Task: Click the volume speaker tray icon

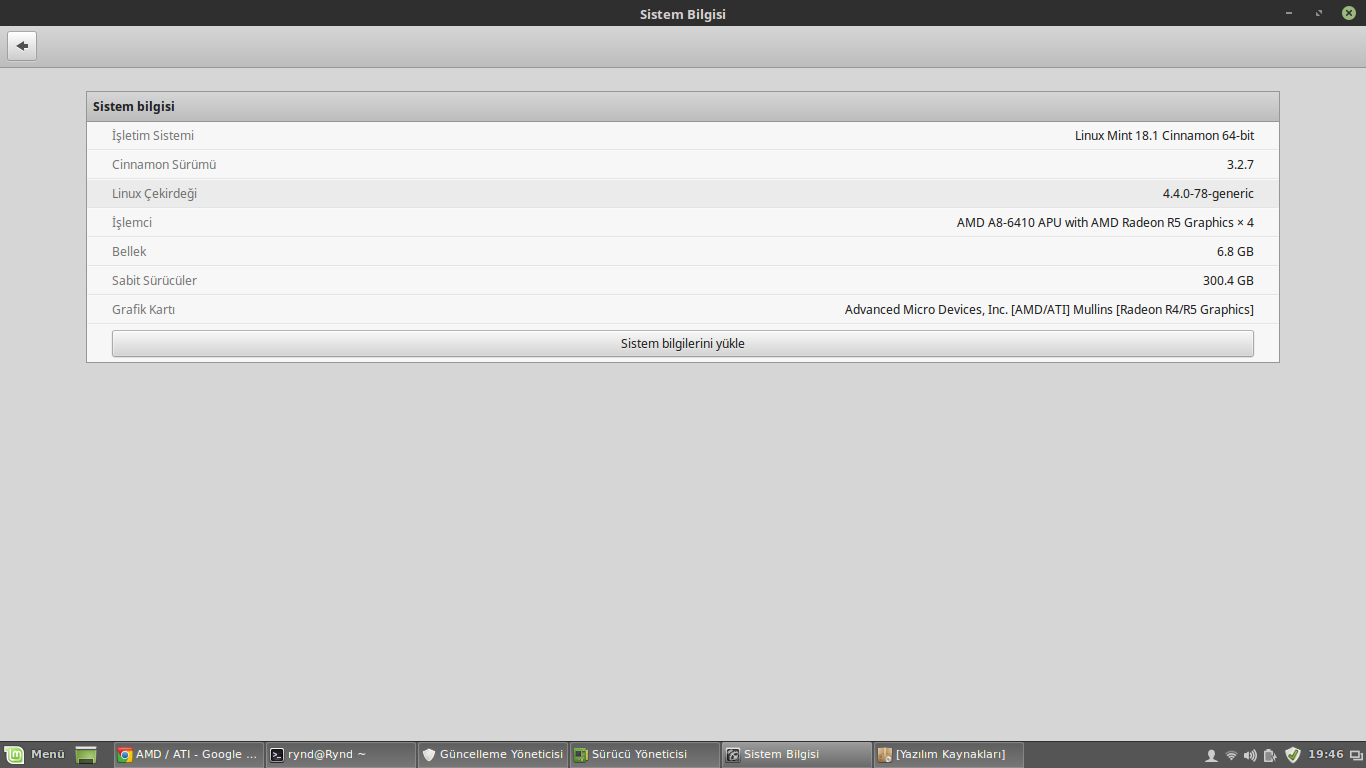Action: coord(1250,755)
